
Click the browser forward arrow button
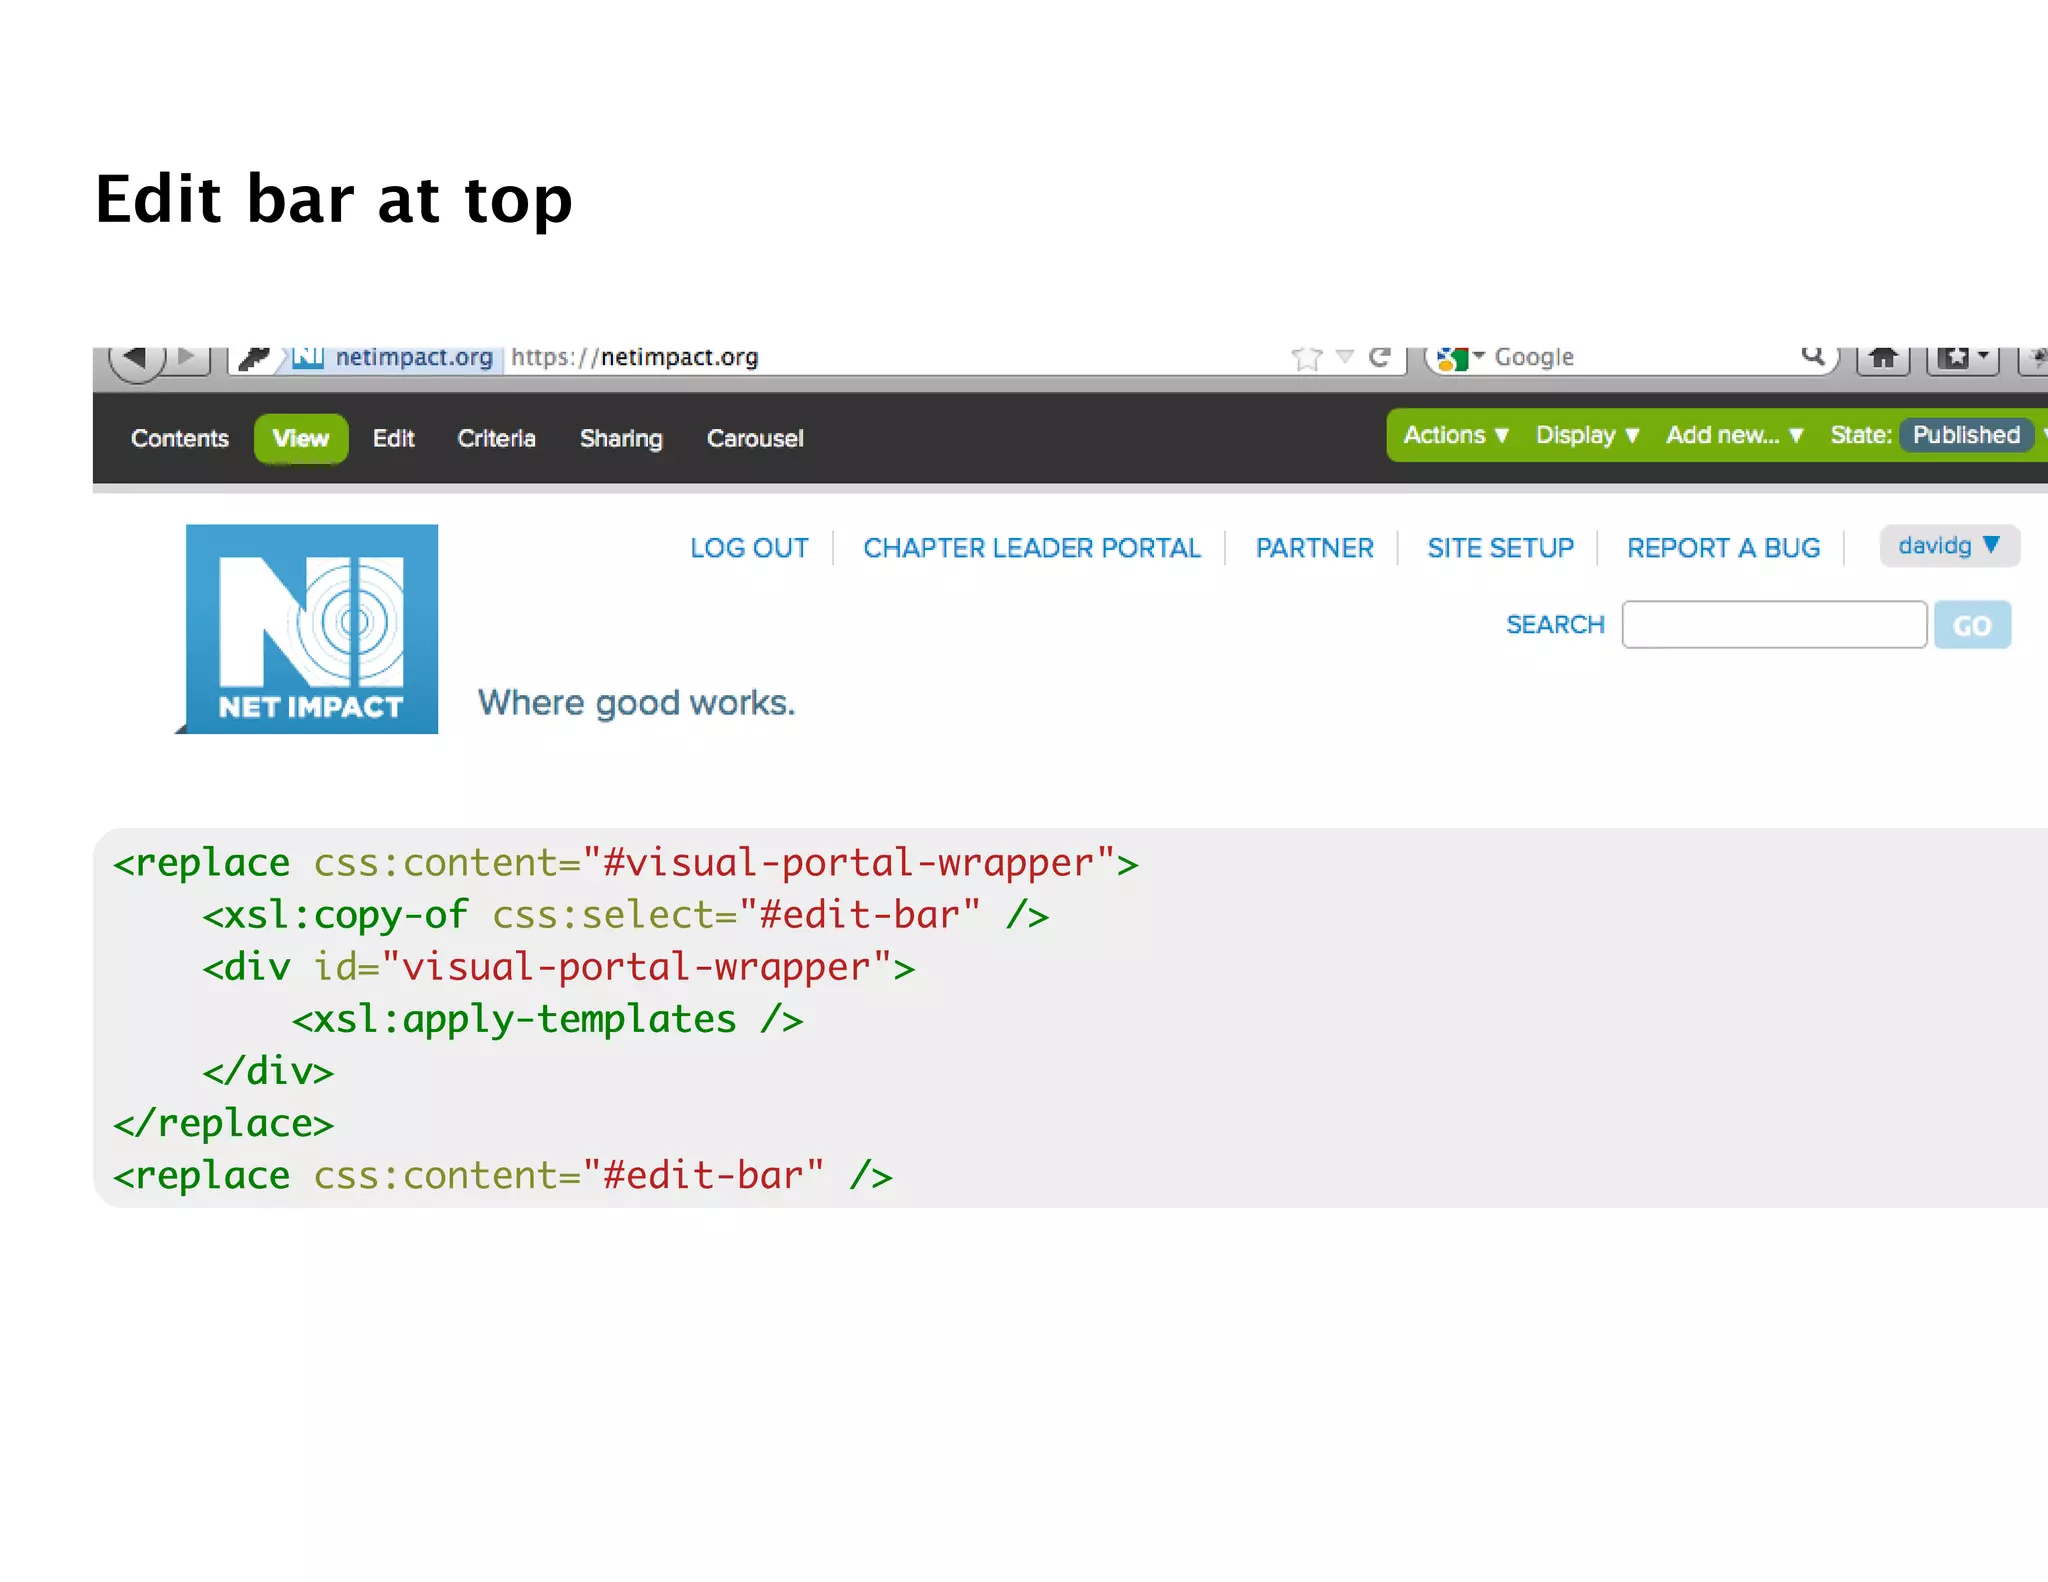coord(187,357)
